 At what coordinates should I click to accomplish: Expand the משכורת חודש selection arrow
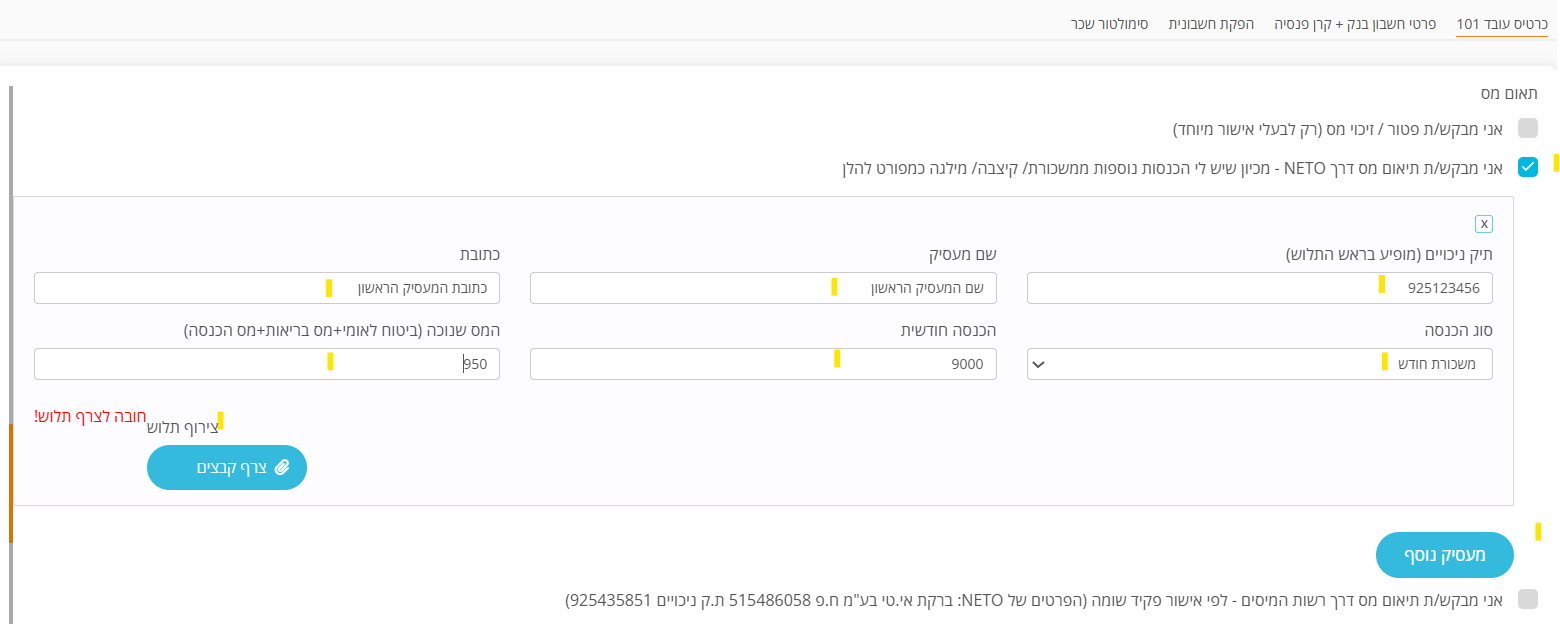pyautogui.click(x=1039, y=364)
